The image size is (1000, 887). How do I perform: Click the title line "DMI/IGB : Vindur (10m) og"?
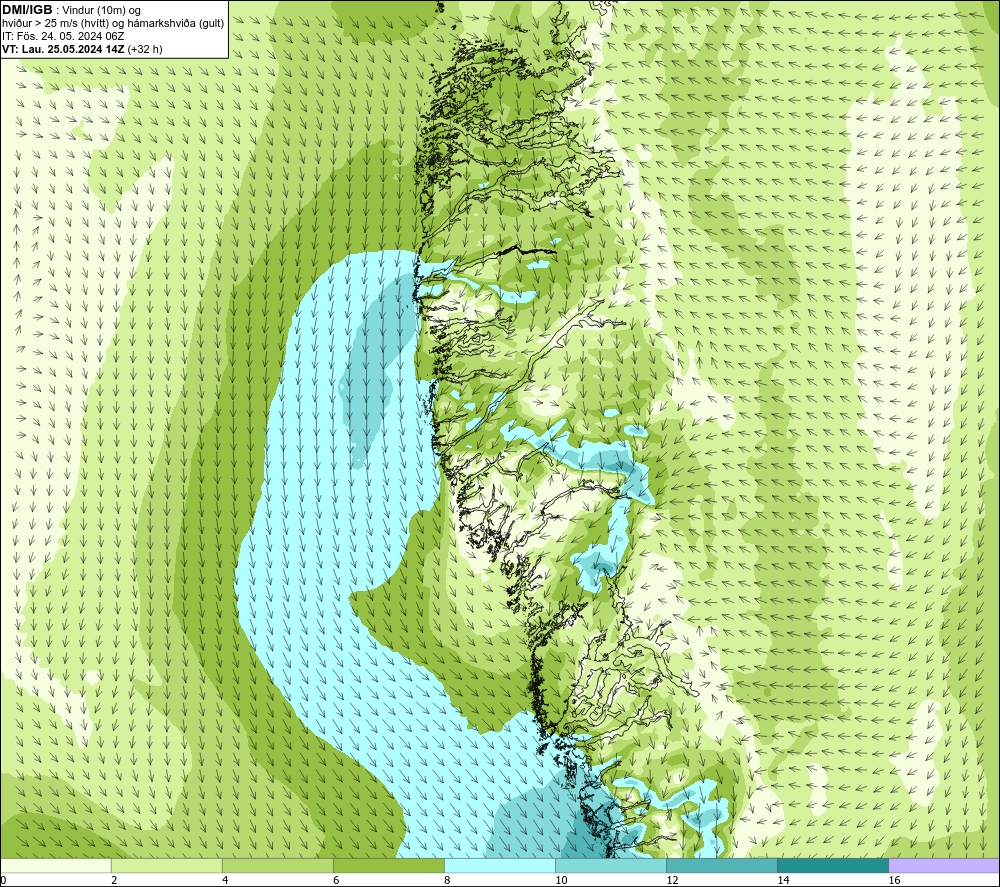coord(71,10)
